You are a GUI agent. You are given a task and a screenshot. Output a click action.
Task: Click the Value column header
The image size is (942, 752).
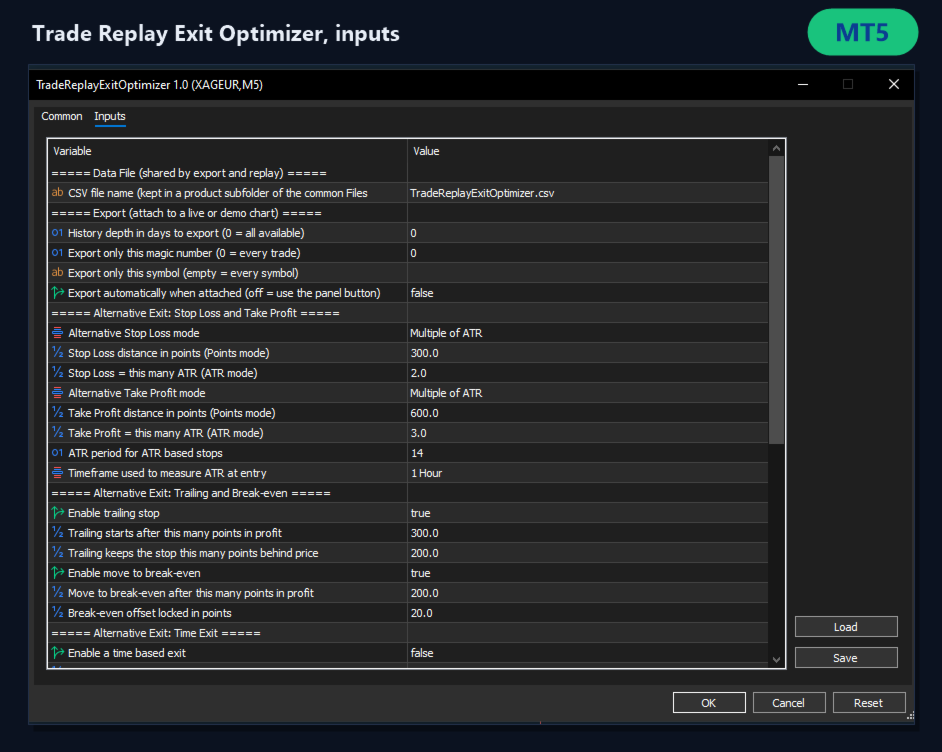pos(588,151)
